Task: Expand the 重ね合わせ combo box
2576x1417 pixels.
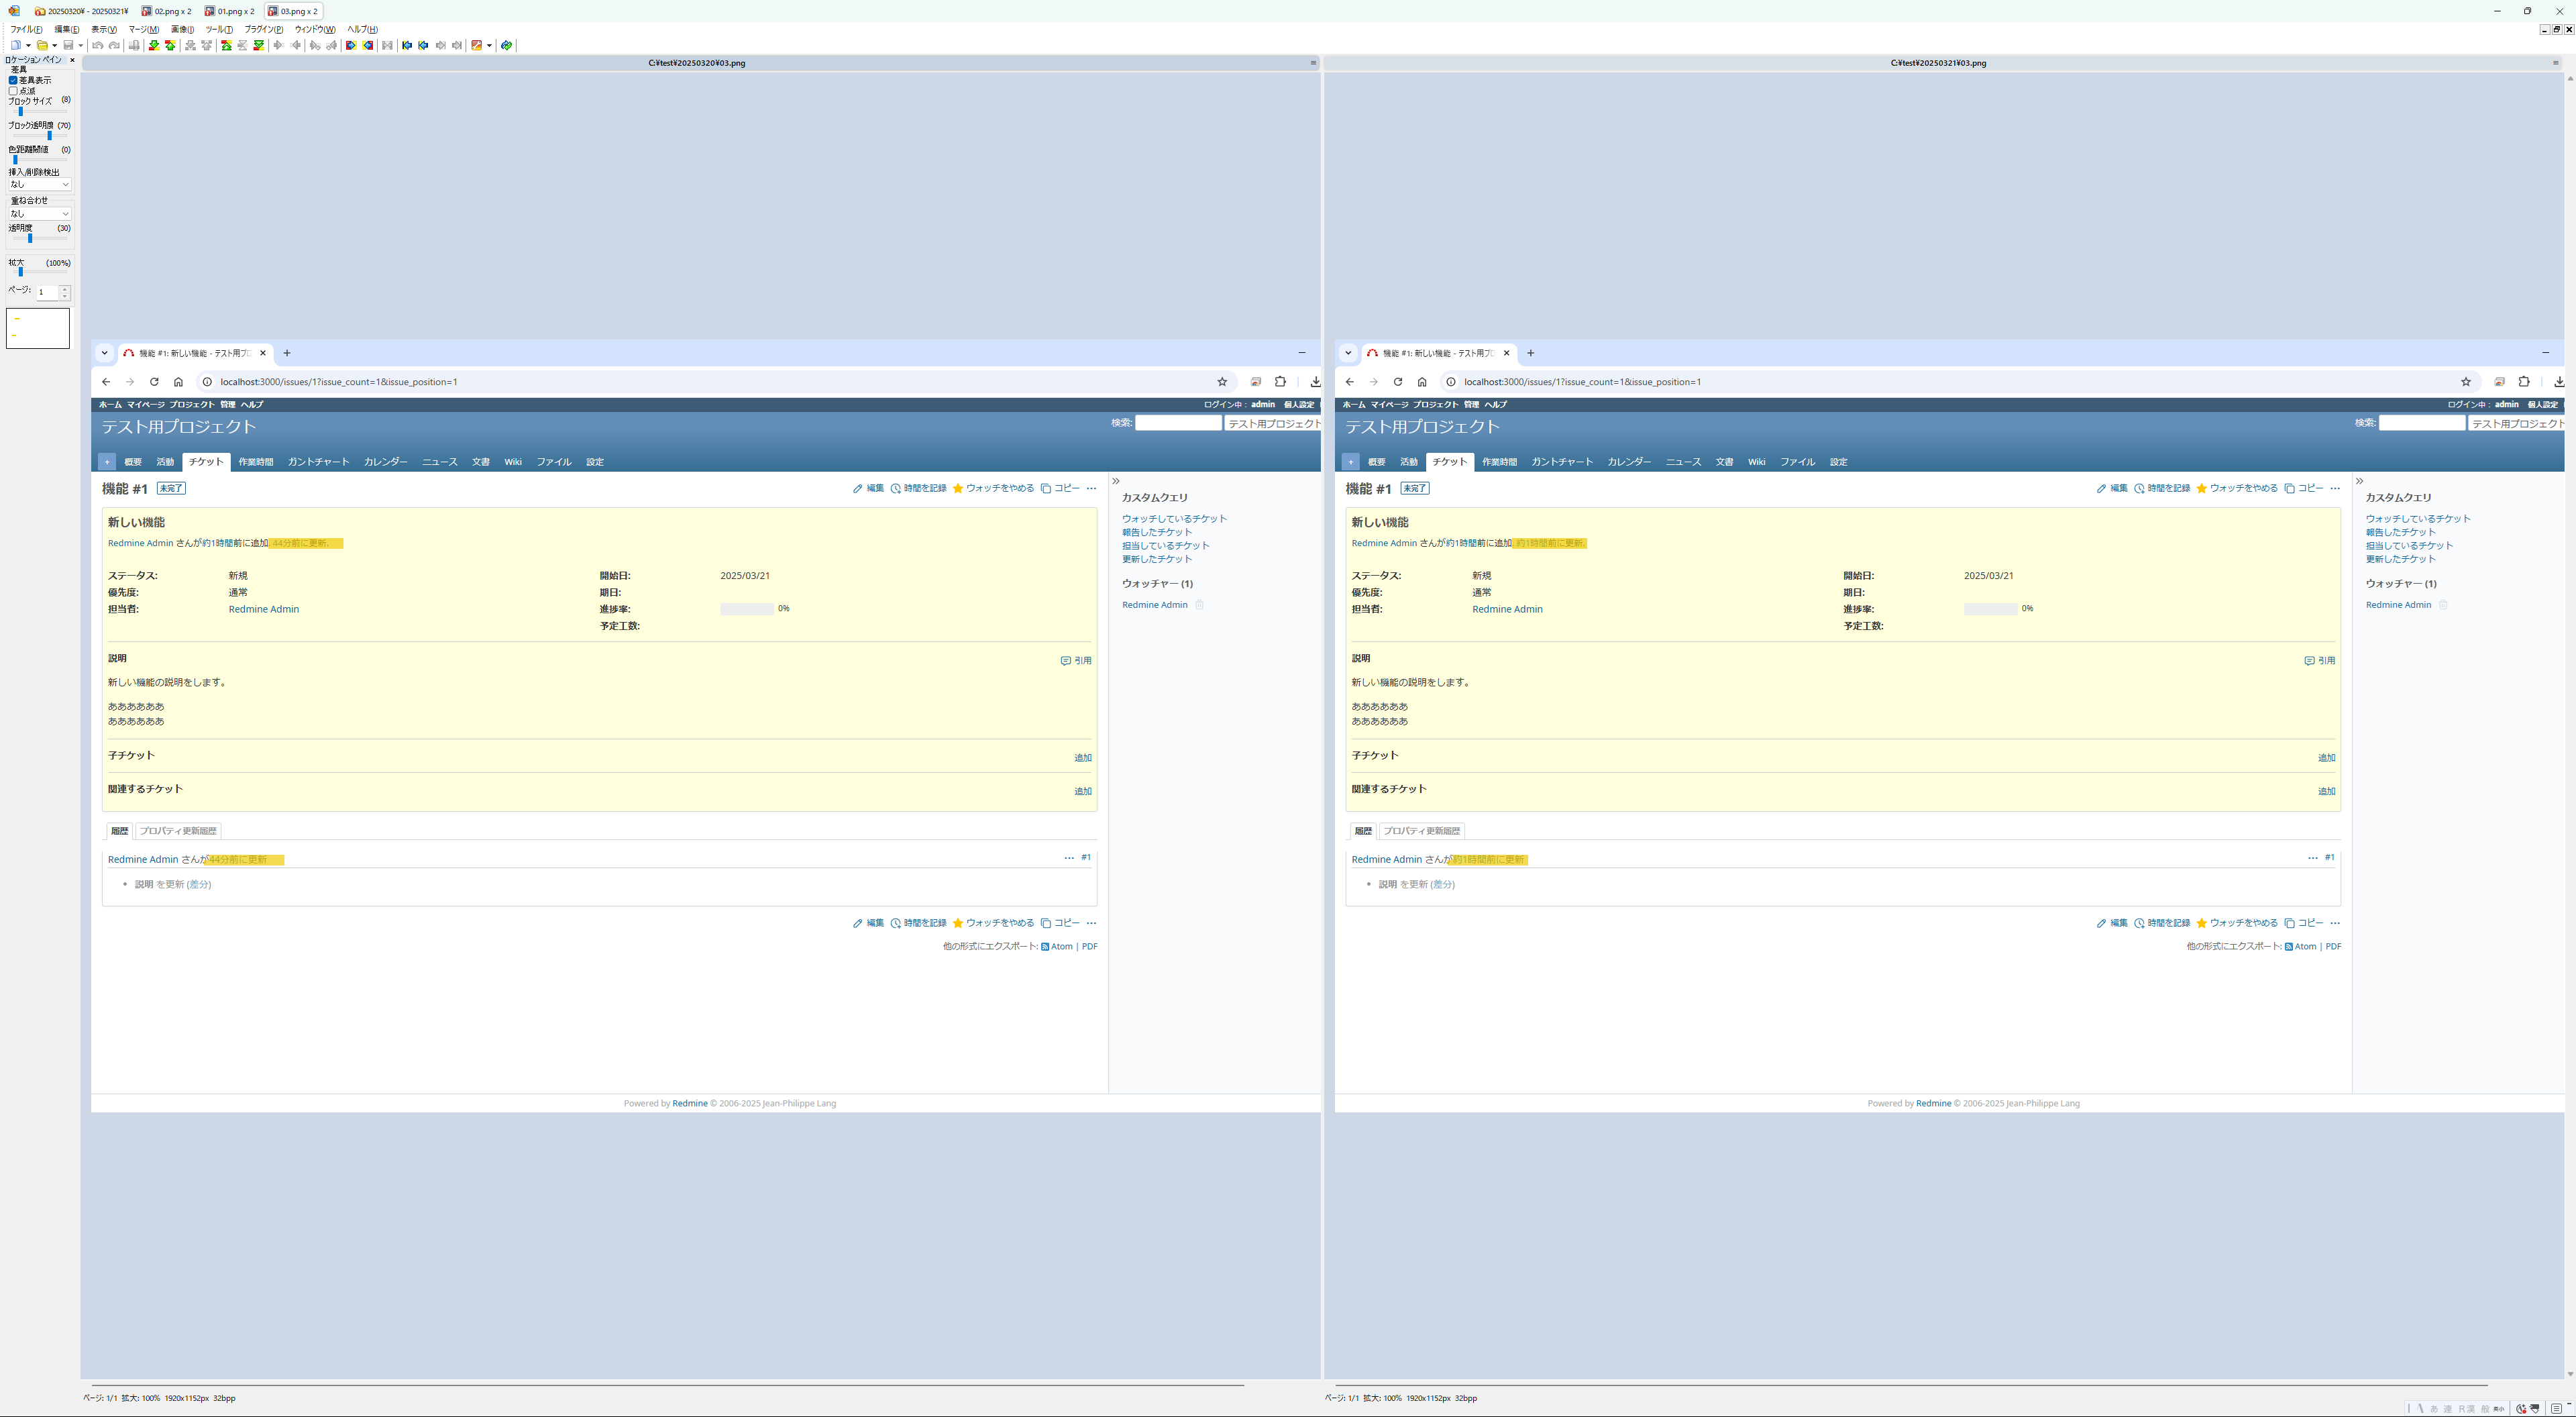Action: tap(39, 213)
